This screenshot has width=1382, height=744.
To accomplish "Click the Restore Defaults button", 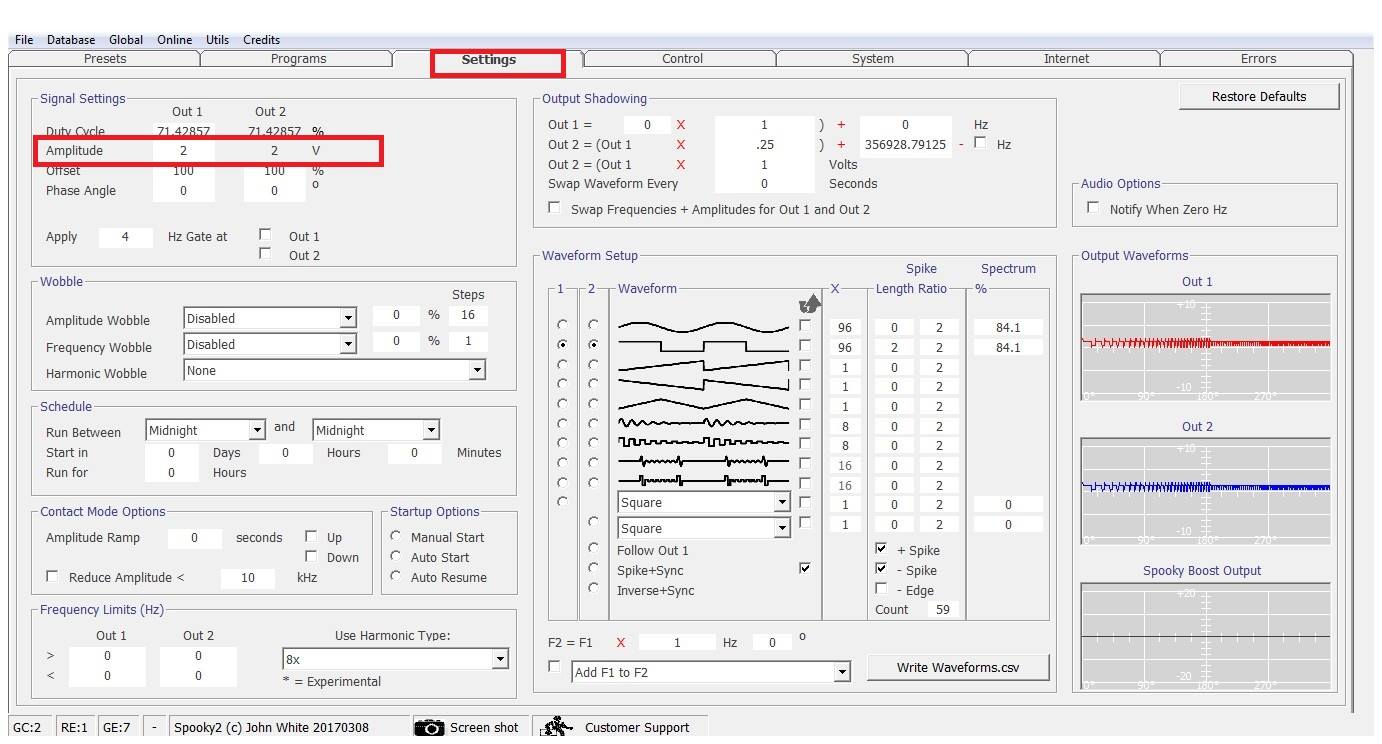I will point(1259,97).
